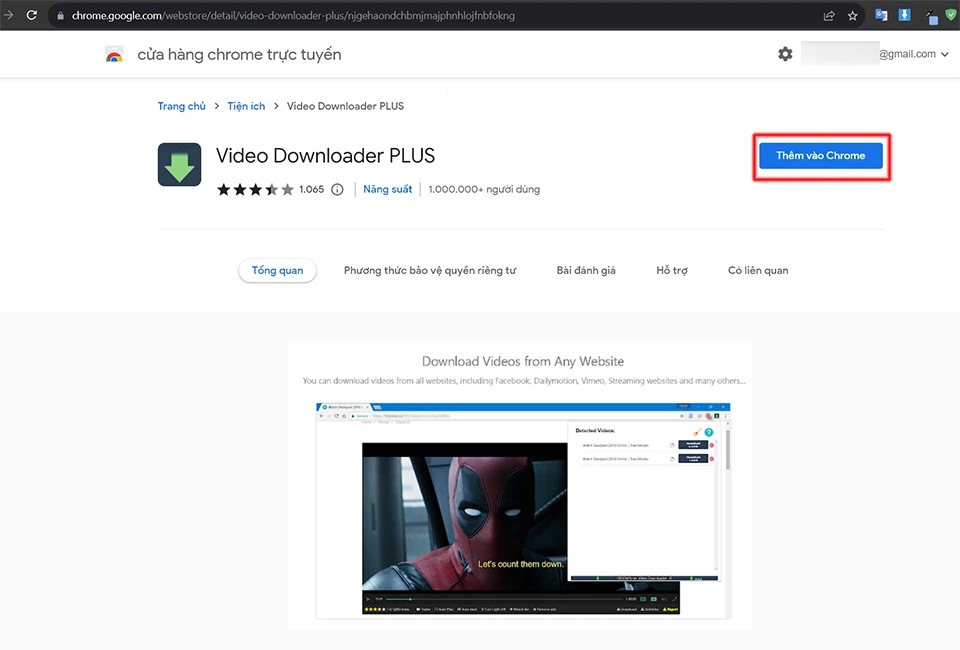Click the share page icon in address bar
Viewport: 960px width, 650px height.
829,16
